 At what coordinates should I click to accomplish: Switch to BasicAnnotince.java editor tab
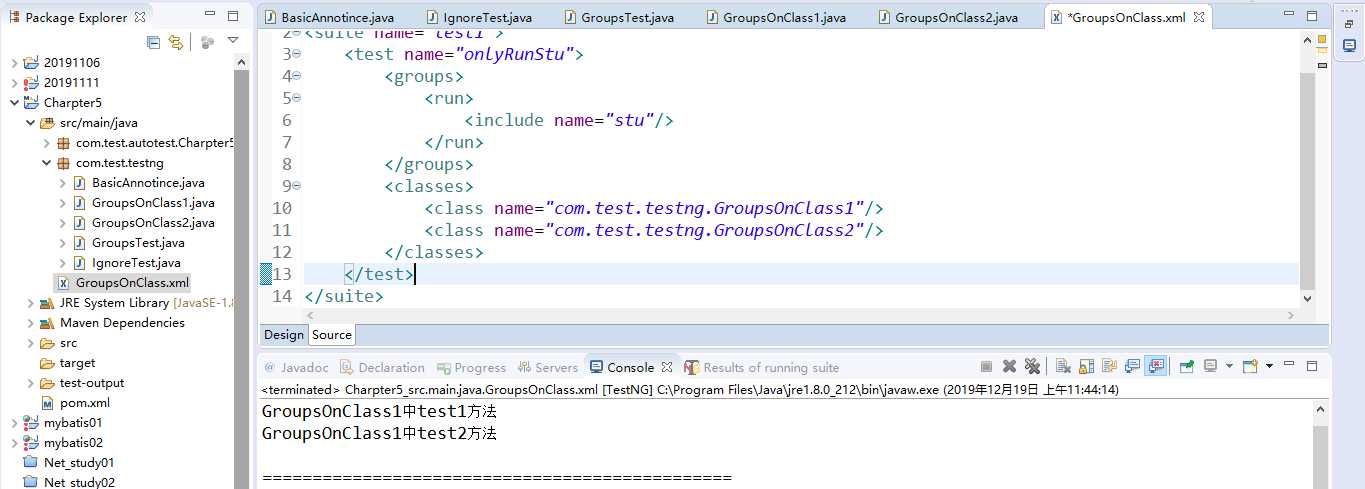coord(329,18)
